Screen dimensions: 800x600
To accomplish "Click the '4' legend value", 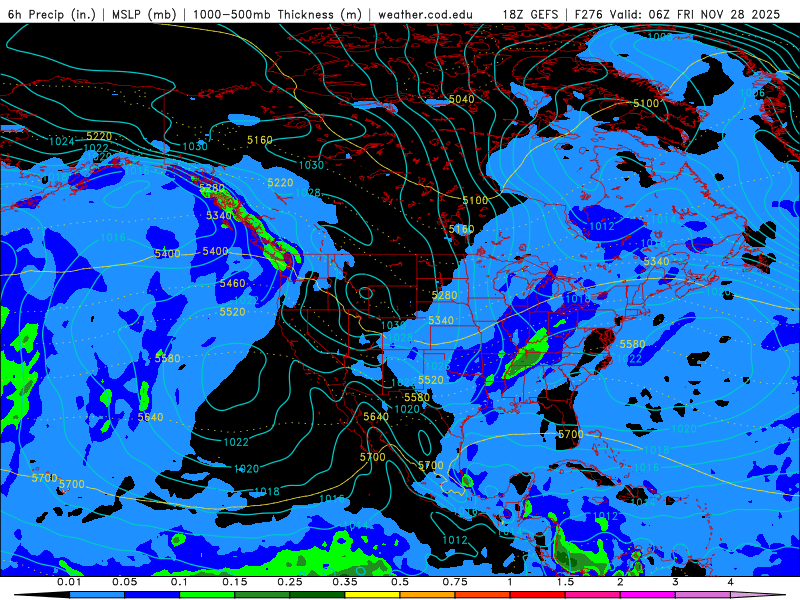I will [x=731, y=582].
